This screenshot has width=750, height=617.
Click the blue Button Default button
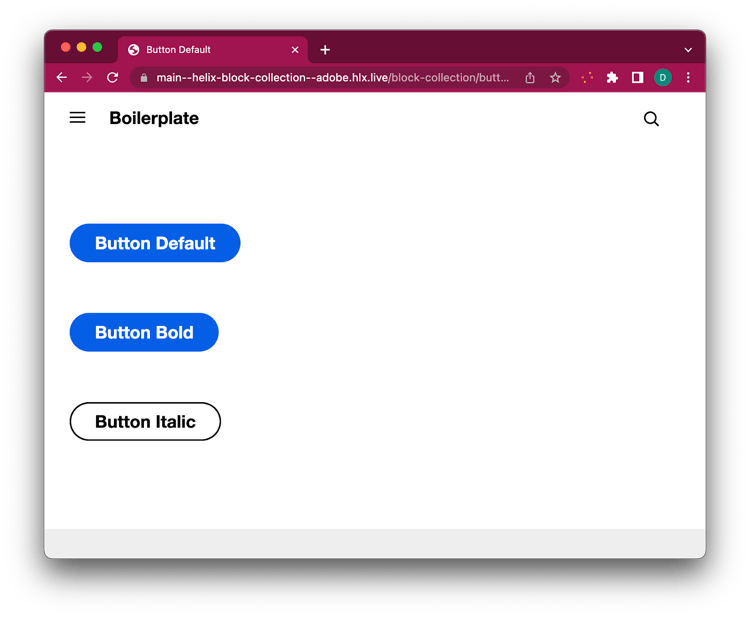155,243
